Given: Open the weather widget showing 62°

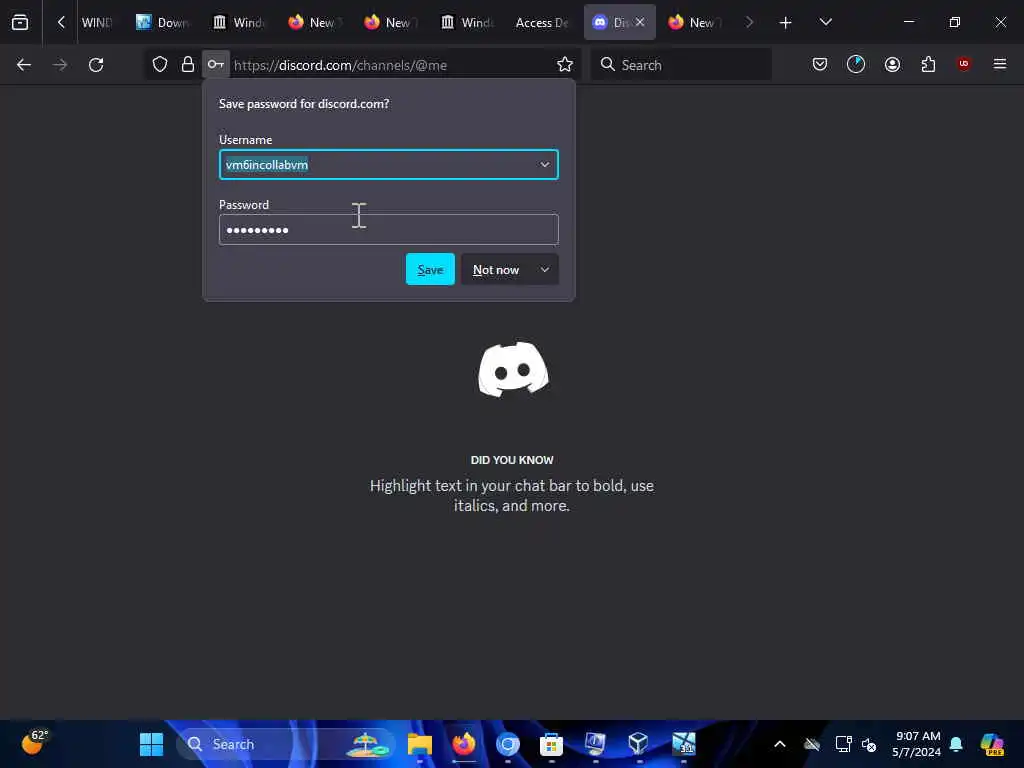Looking at the screenshot, I should tap(34, 743).
